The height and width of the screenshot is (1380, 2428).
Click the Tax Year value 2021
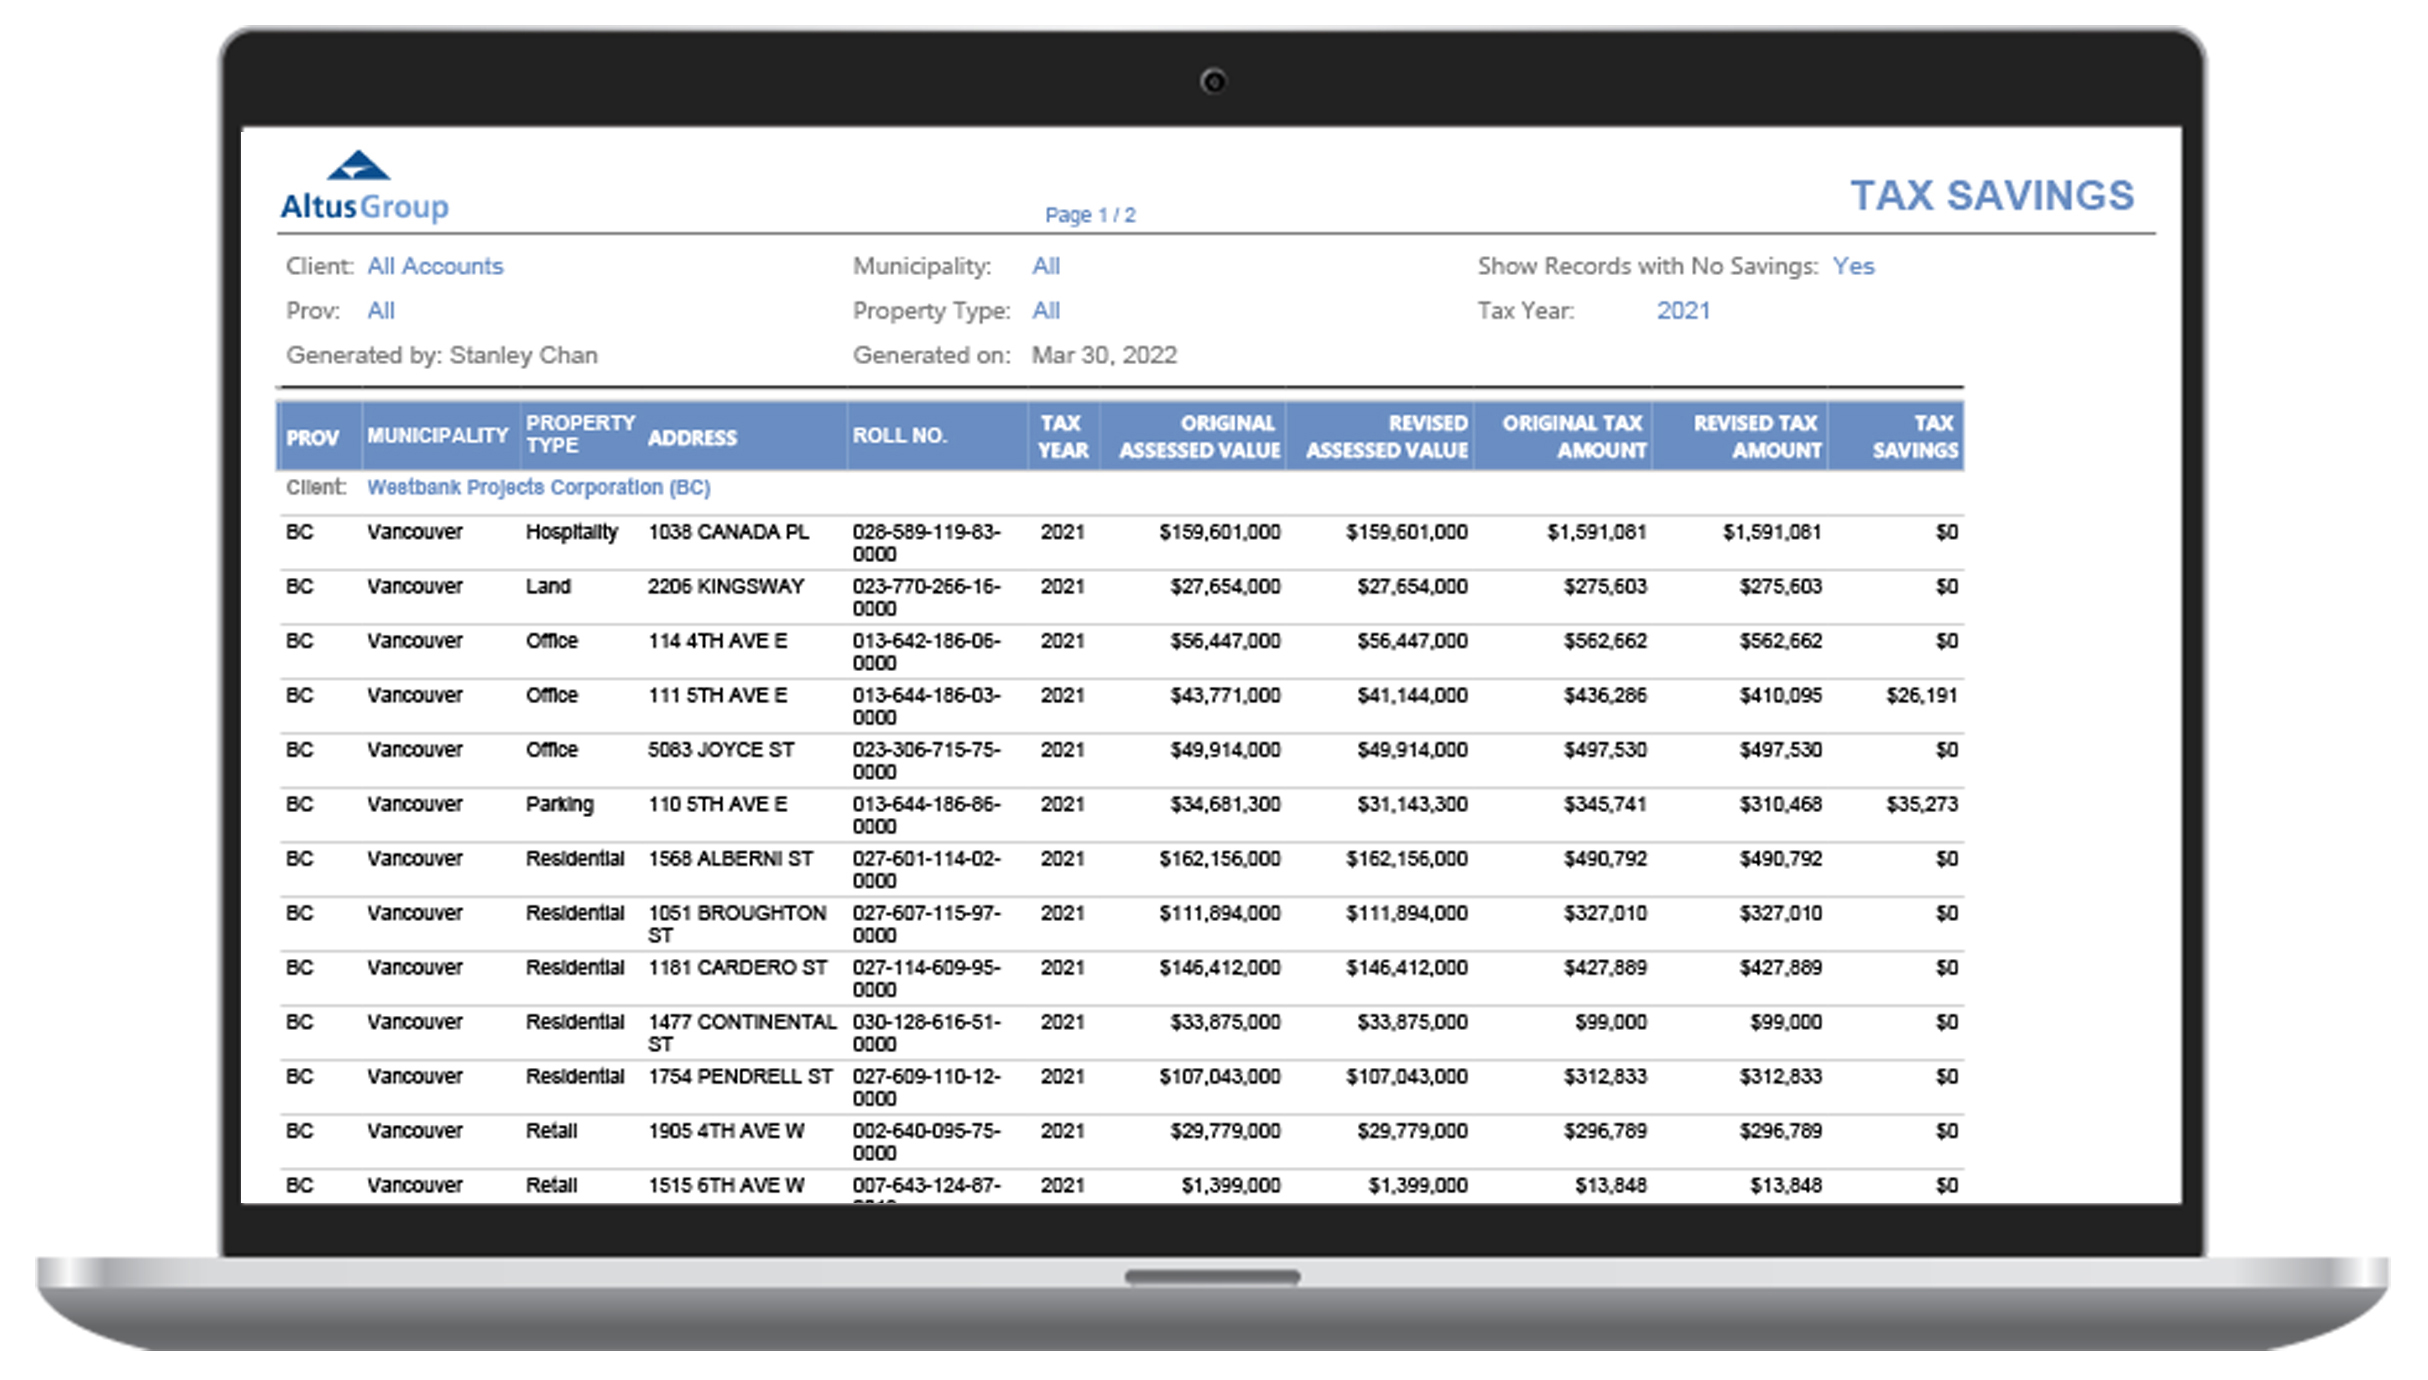tap(1682, 311)
